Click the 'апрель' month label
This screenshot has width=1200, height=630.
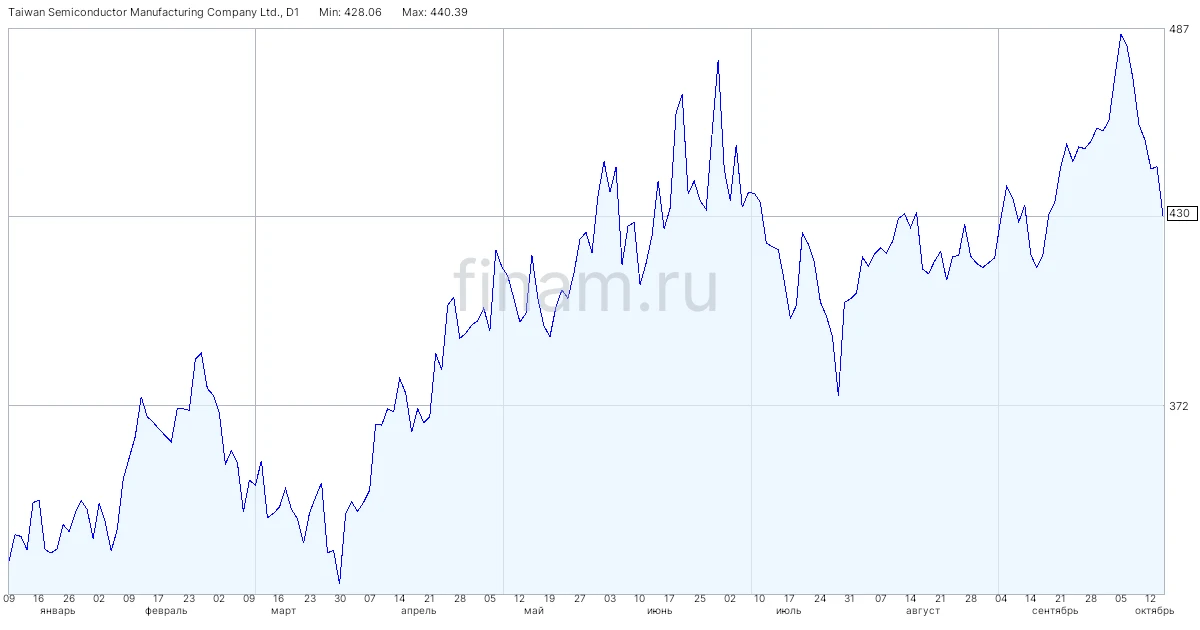click(418, 610)
